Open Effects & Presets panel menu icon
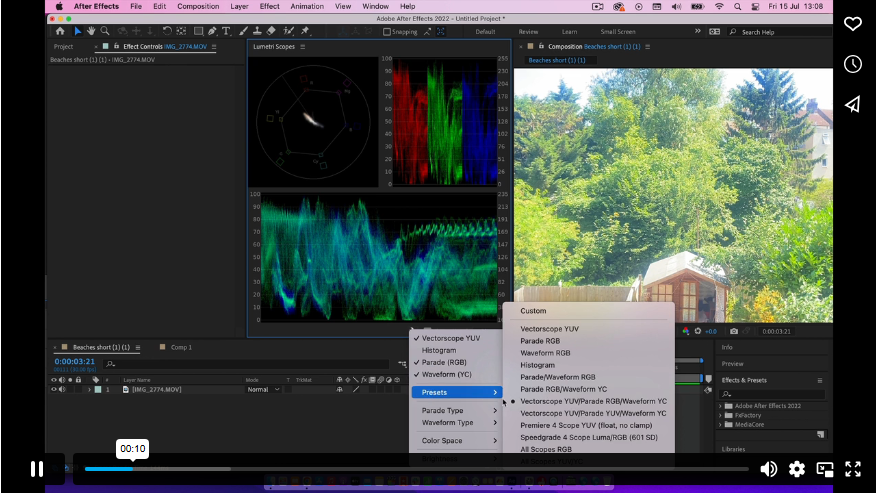 point(820,381)
